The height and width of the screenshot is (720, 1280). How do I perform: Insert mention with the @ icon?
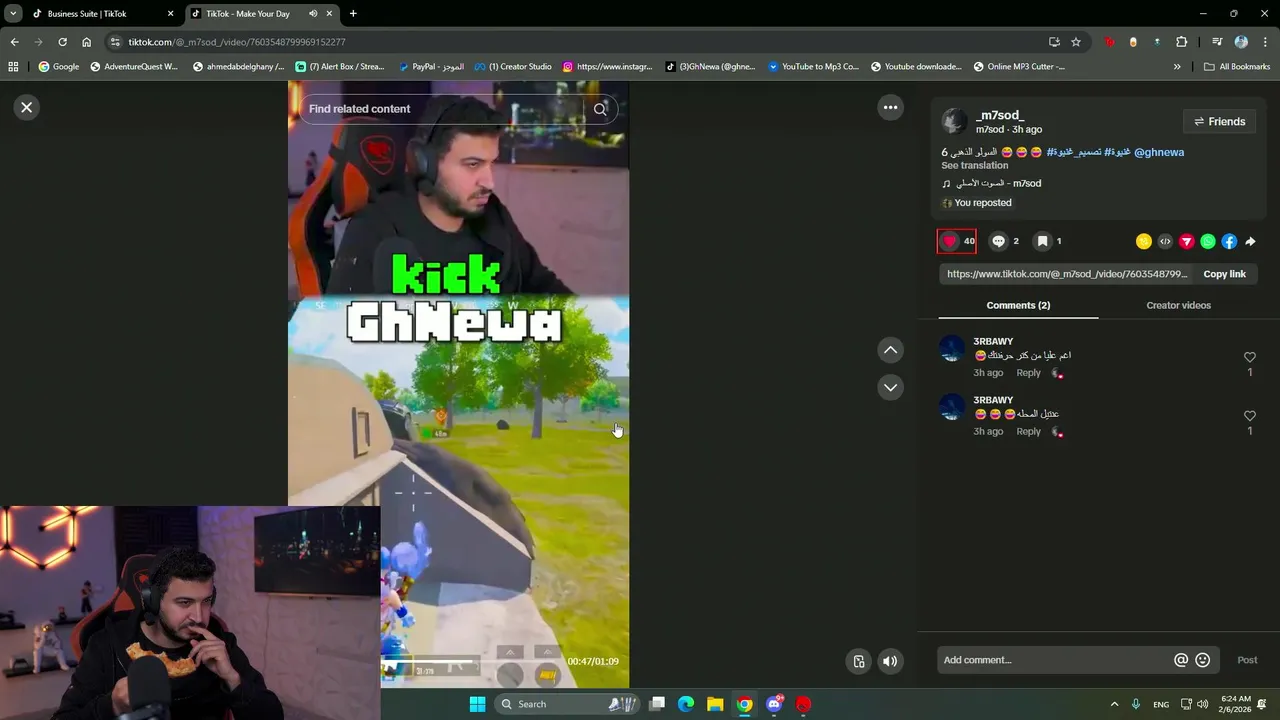pos(1181,660)
